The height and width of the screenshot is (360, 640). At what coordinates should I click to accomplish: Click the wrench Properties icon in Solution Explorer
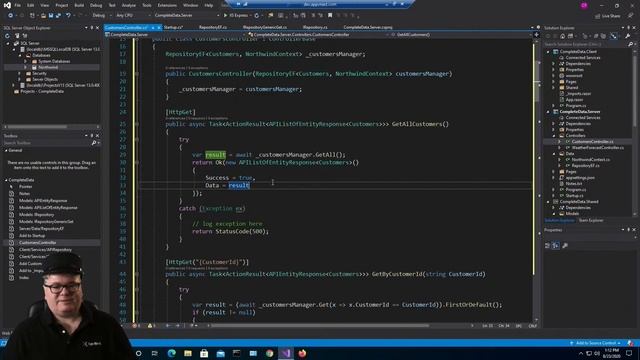627,36
